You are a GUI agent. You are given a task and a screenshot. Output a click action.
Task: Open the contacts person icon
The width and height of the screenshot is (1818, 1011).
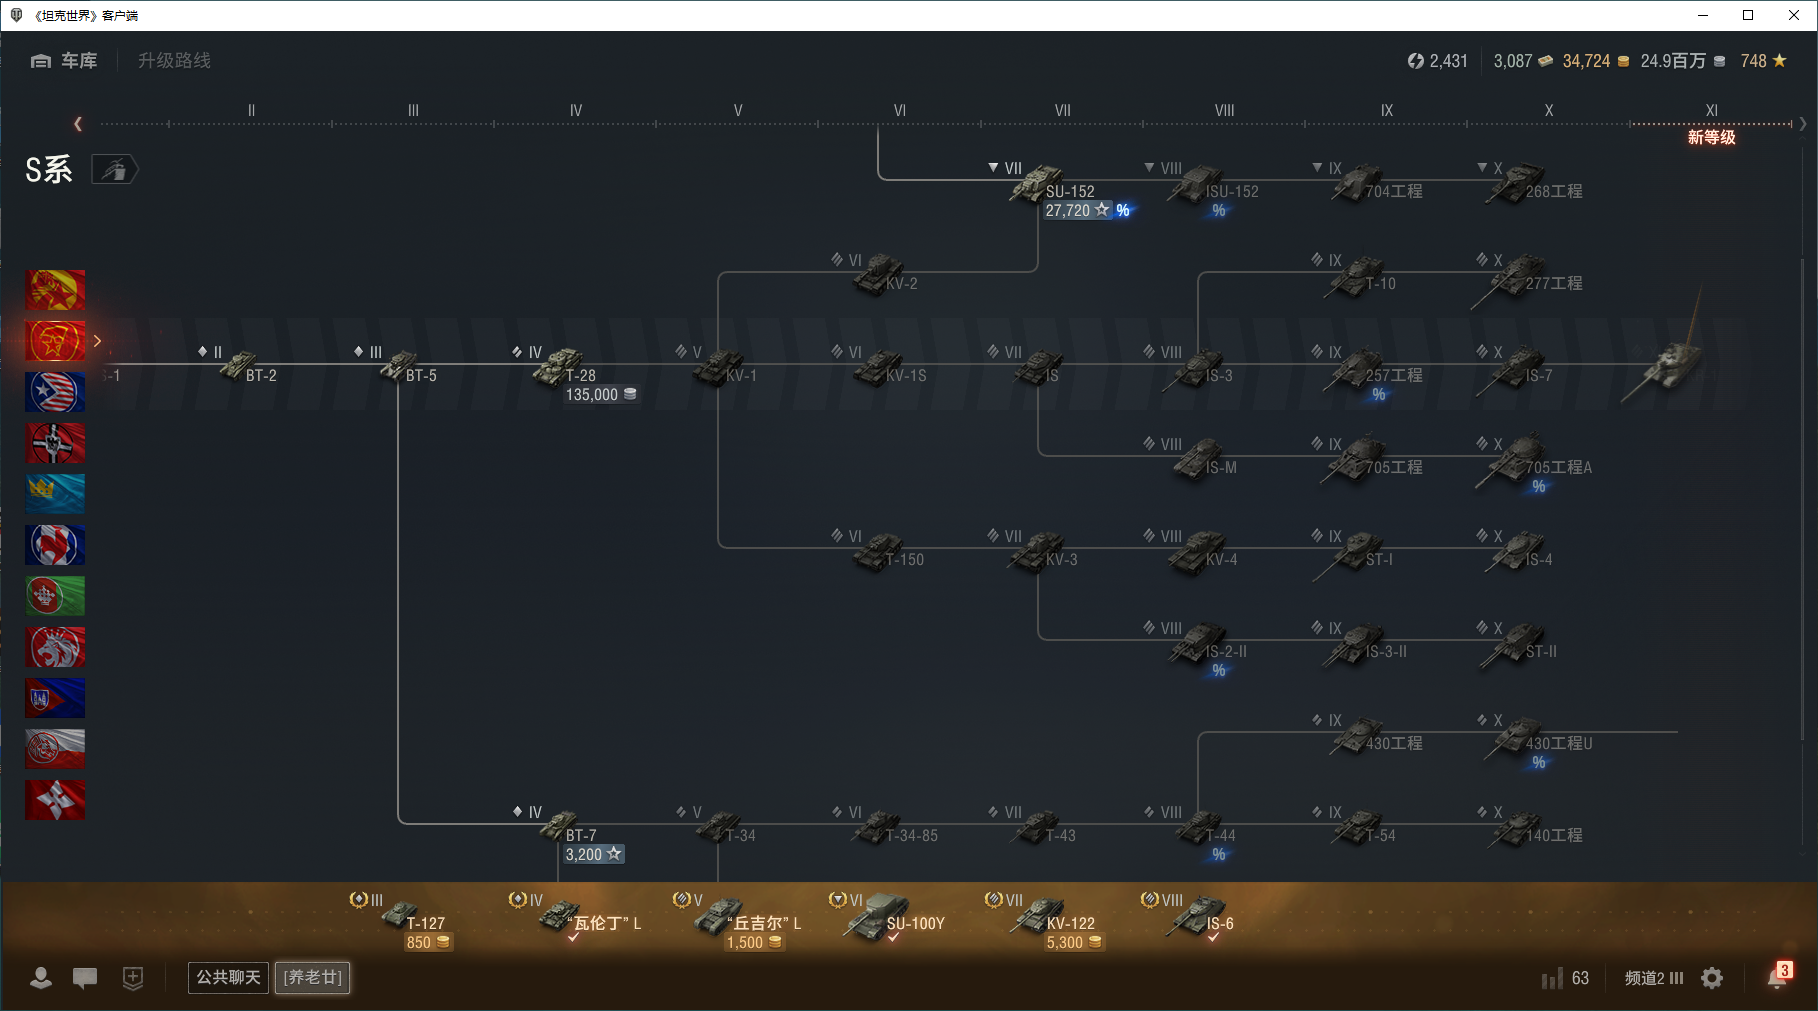click(x=41, y=978)
